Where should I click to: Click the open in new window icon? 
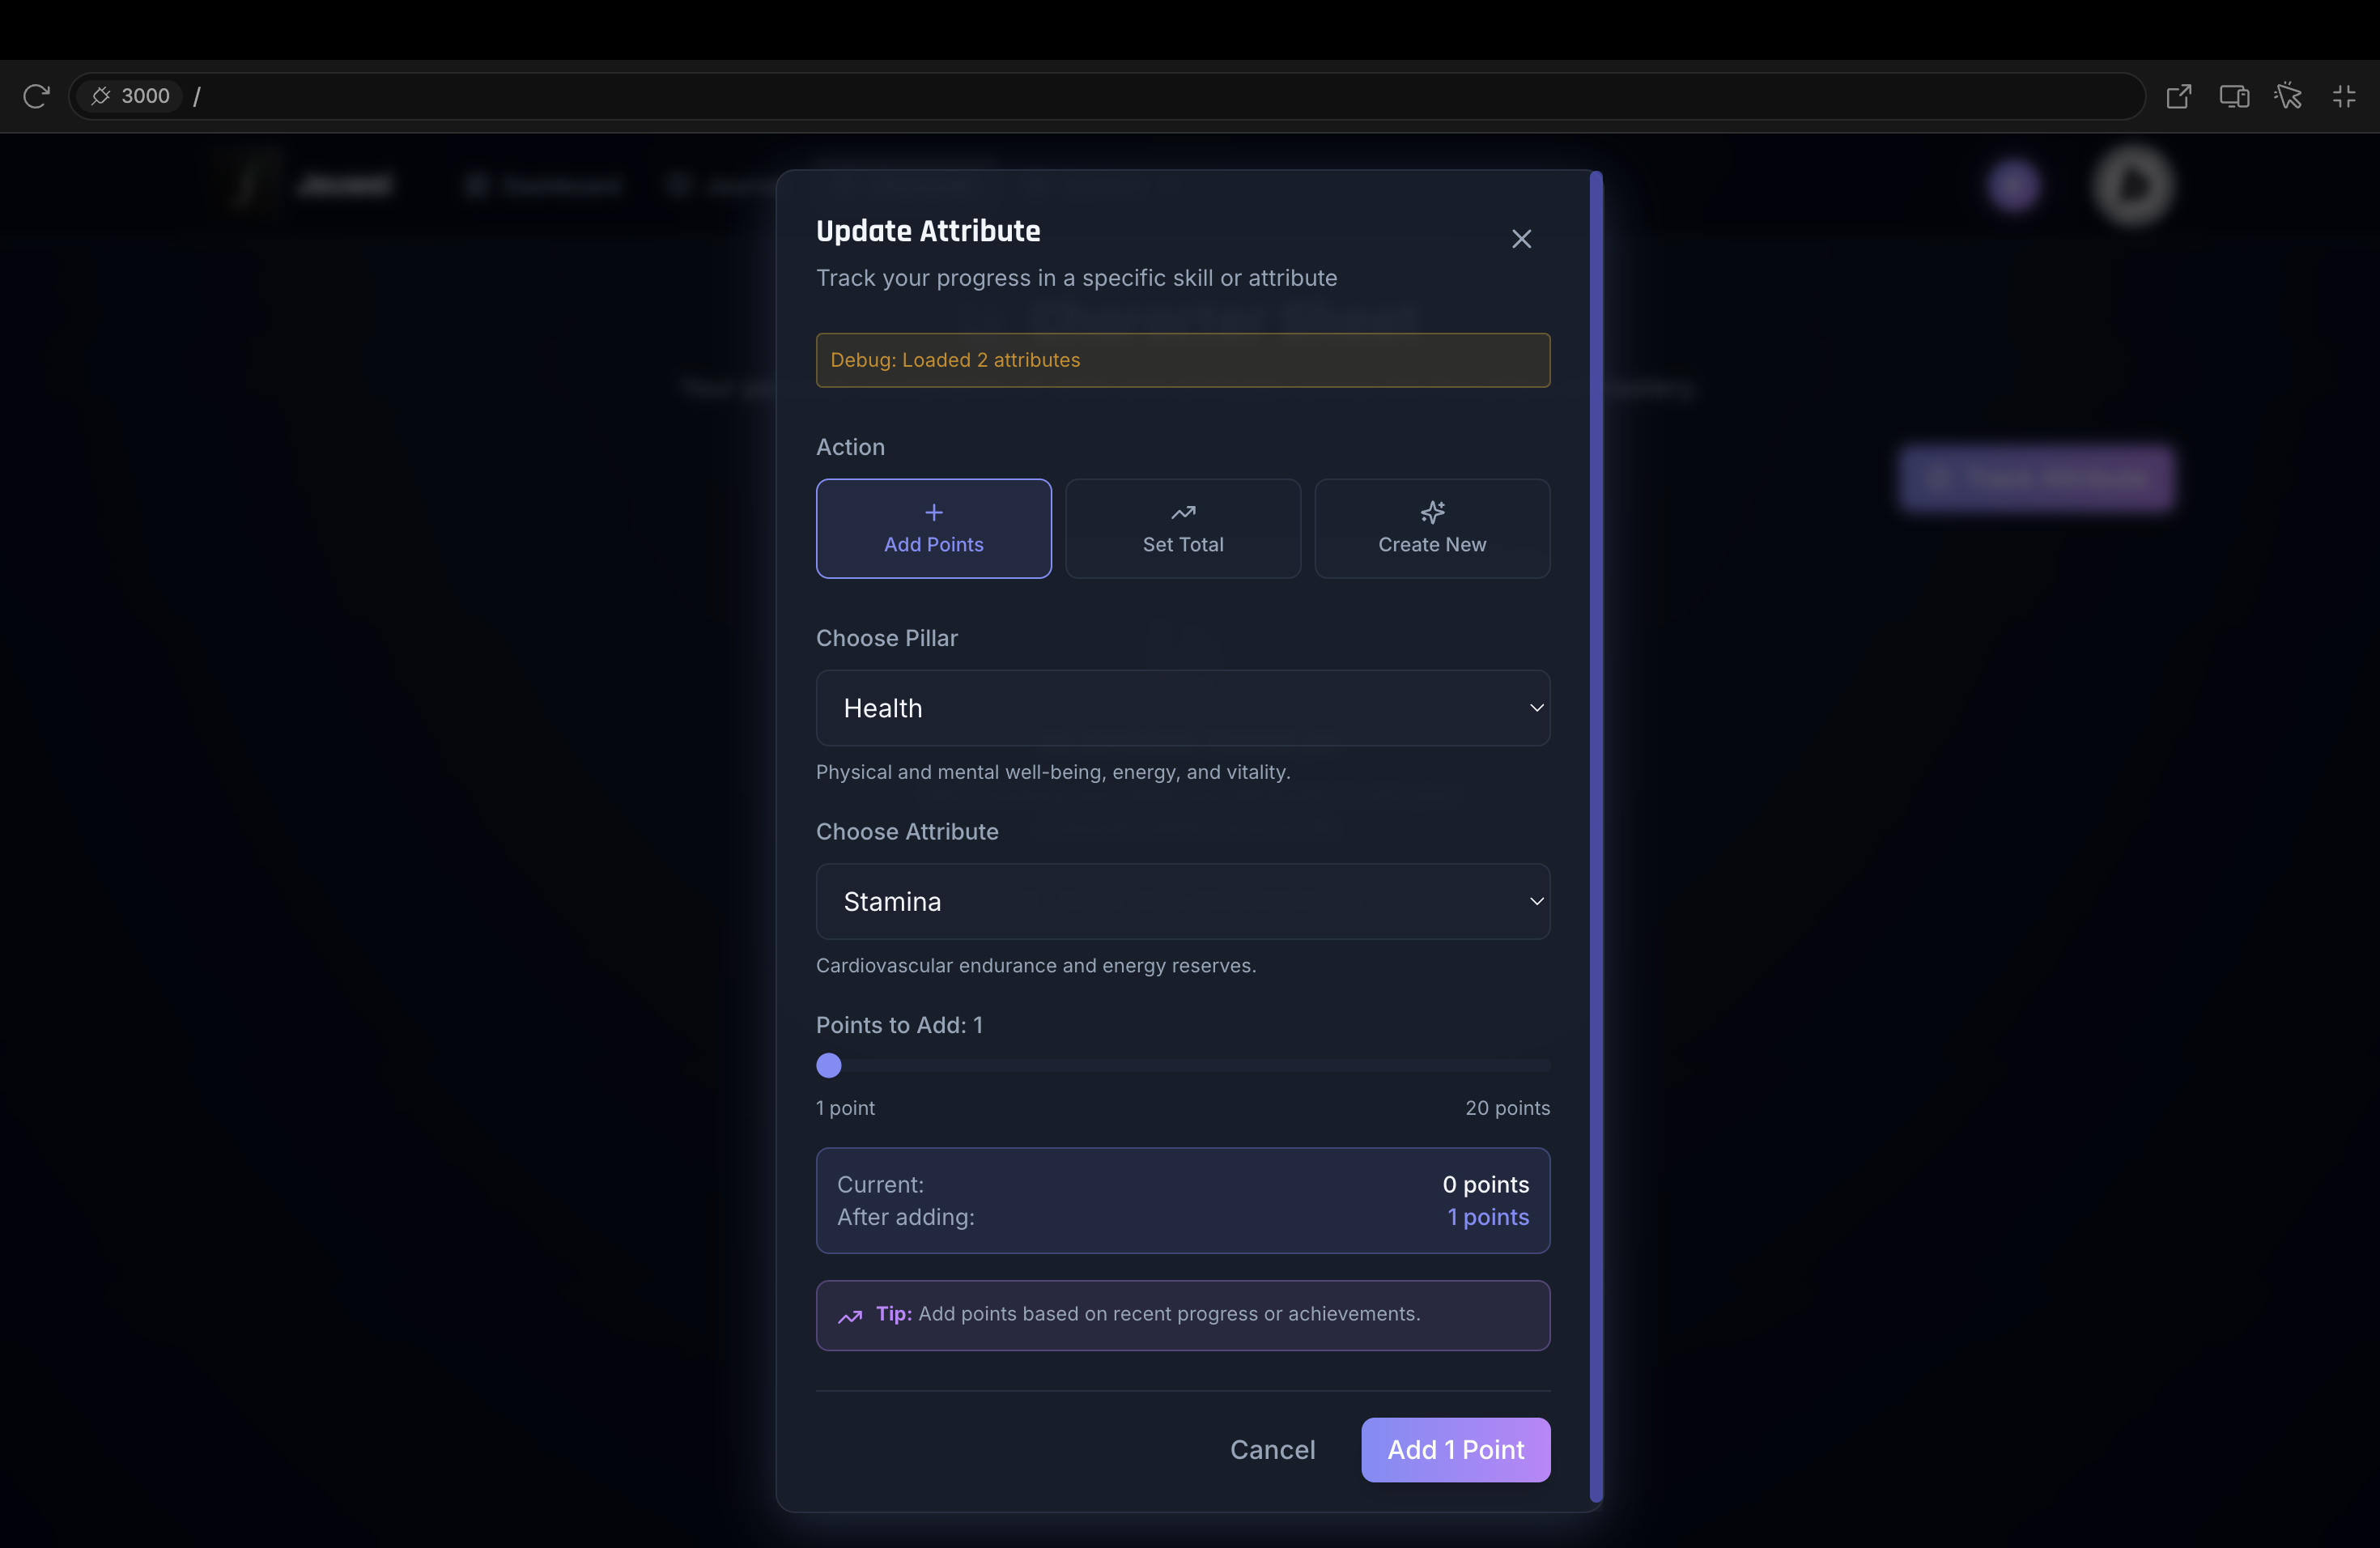tap(2179, 96)
